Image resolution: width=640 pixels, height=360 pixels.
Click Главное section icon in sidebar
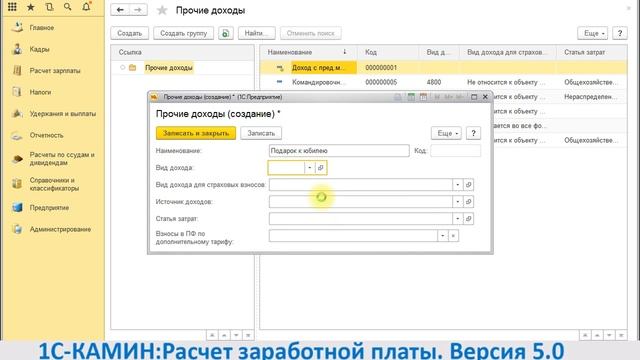[x=17, y=27]
